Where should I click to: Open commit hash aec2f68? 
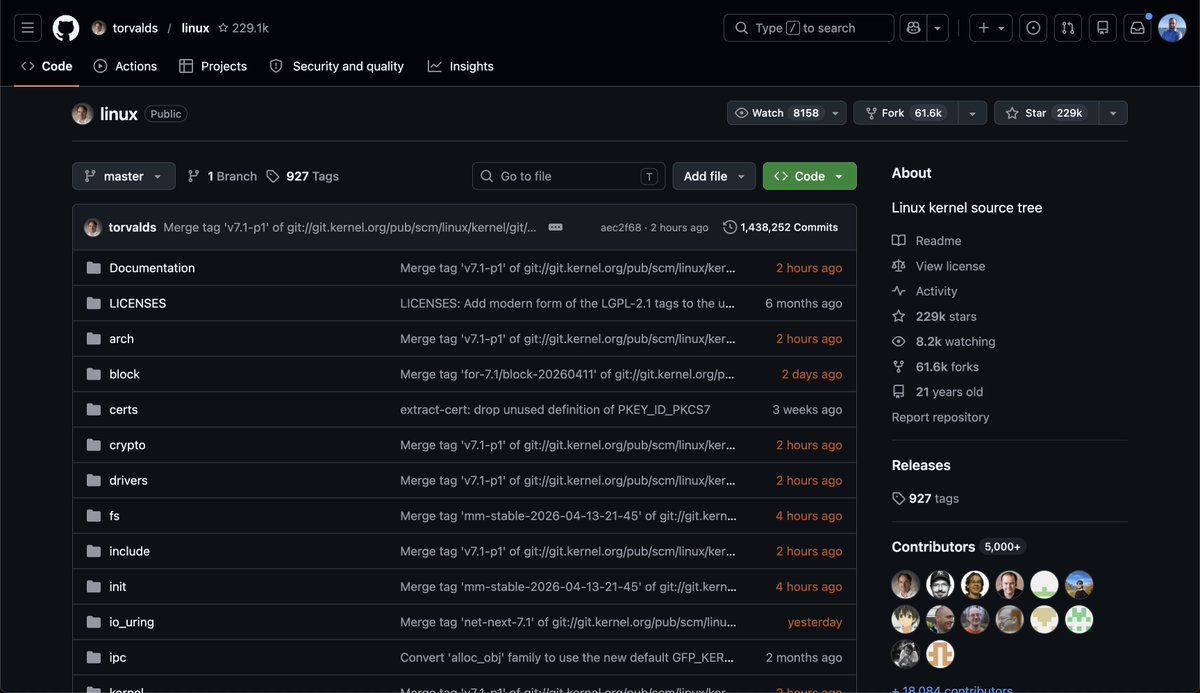pos(621,228)
